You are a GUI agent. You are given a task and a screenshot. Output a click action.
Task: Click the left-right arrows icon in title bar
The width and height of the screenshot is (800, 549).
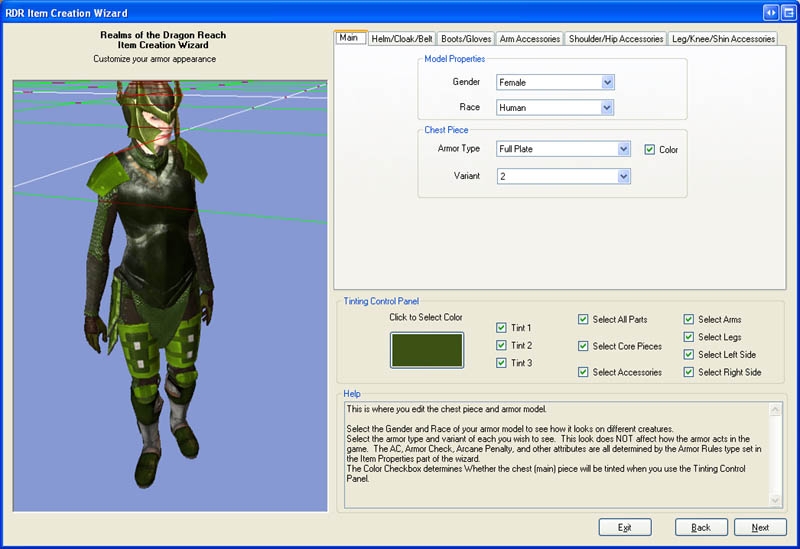pyautogui.click(x=771, y=12)
